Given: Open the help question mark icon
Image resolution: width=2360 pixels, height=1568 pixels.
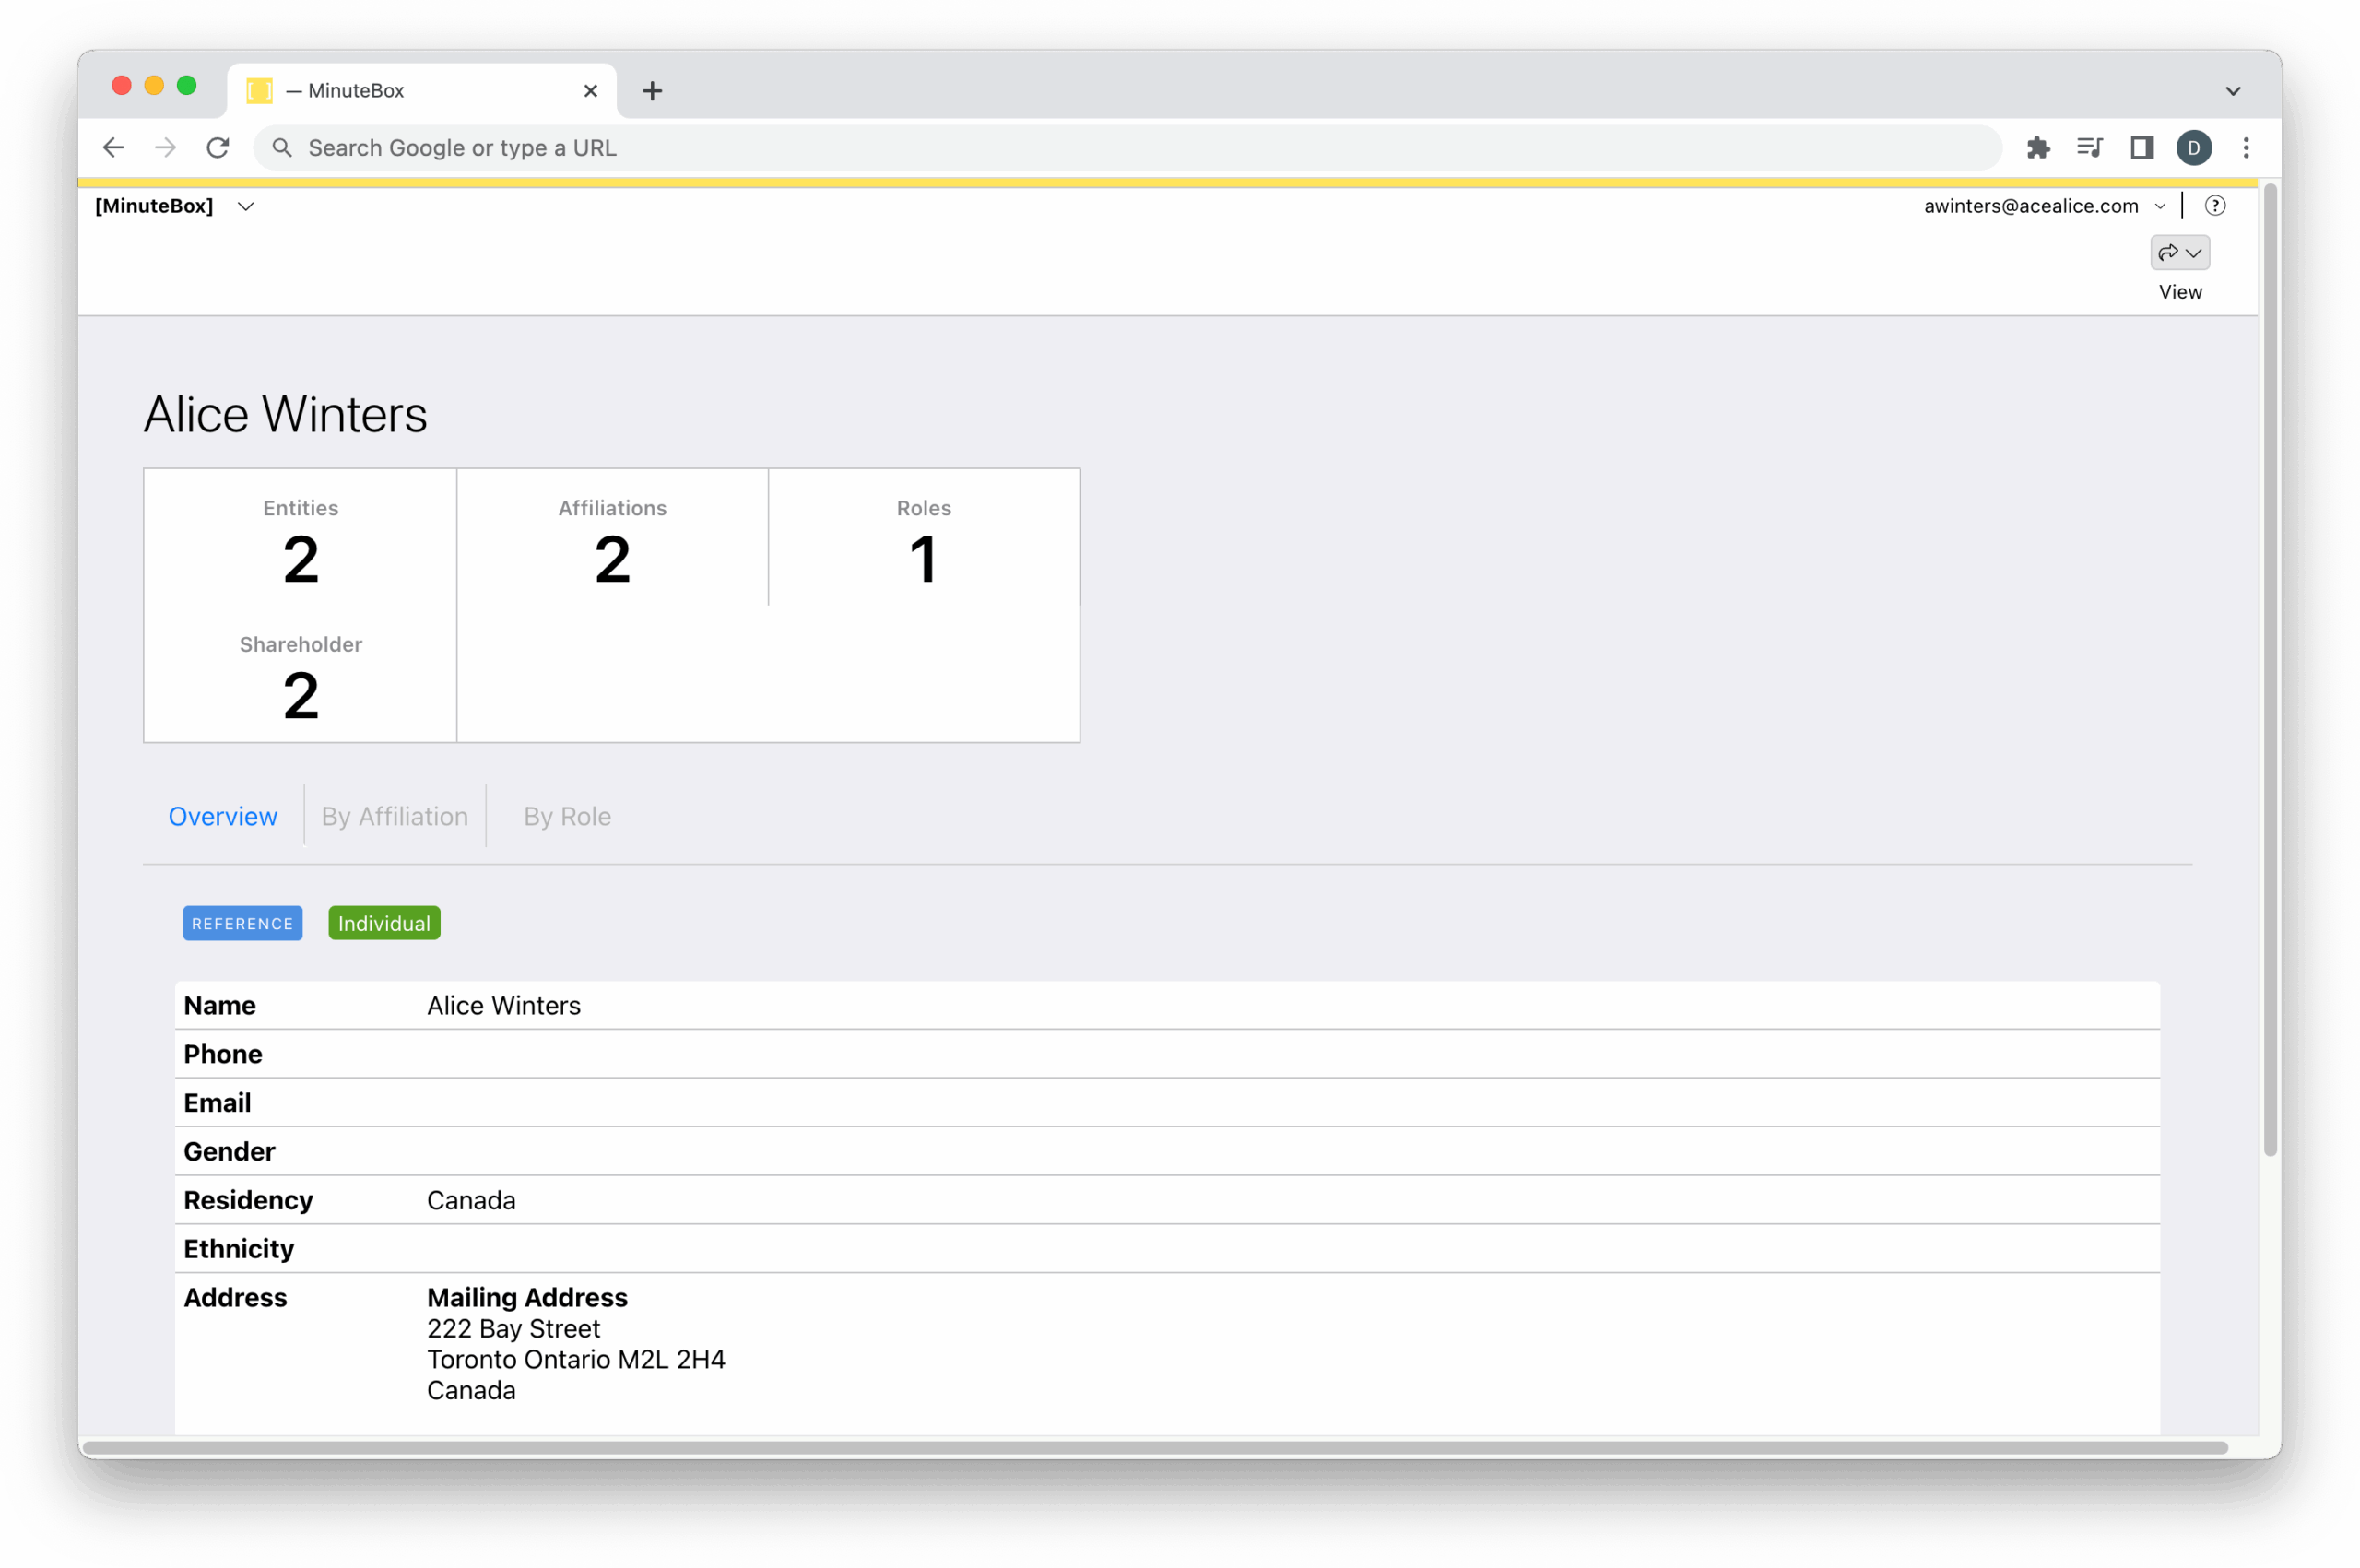Looking at the screenshot, I should click(x=2215, y=206).
